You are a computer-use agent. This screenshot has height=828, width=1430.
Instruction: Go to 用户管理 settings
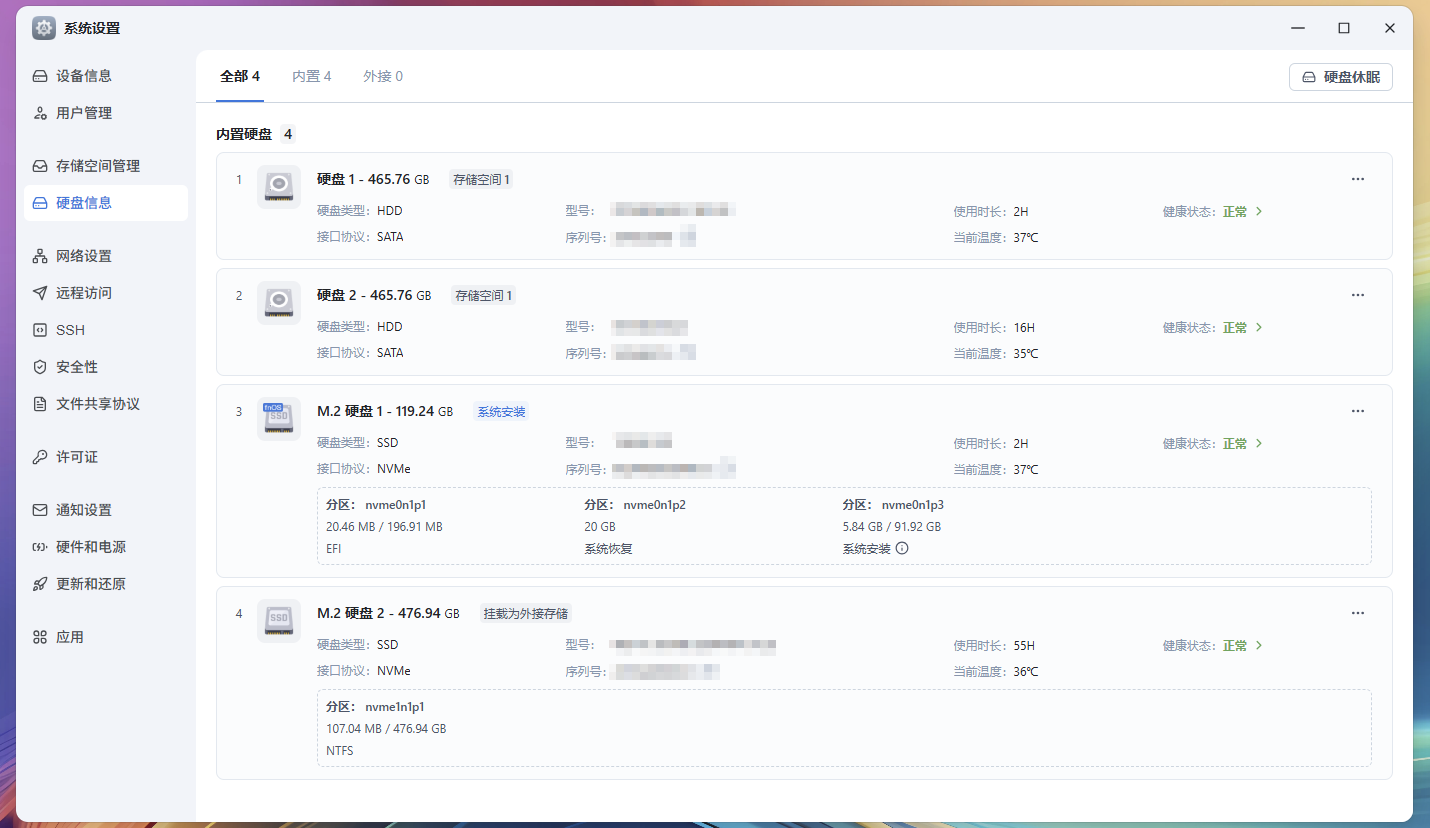(106, 113)
